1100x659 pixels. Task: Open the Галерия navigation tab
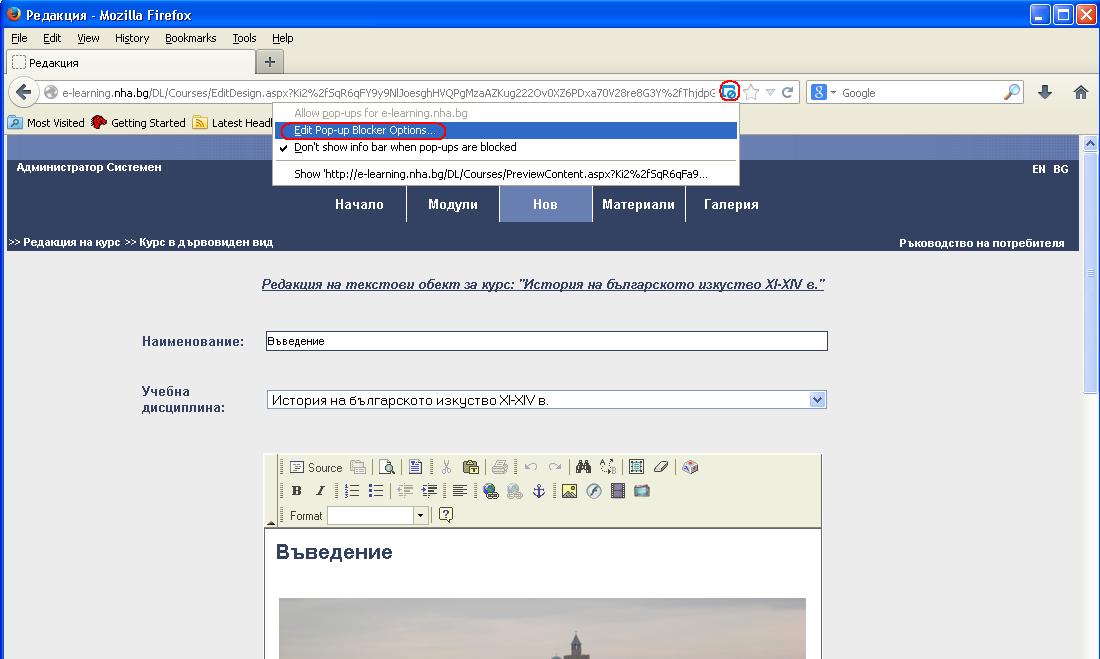731,204
